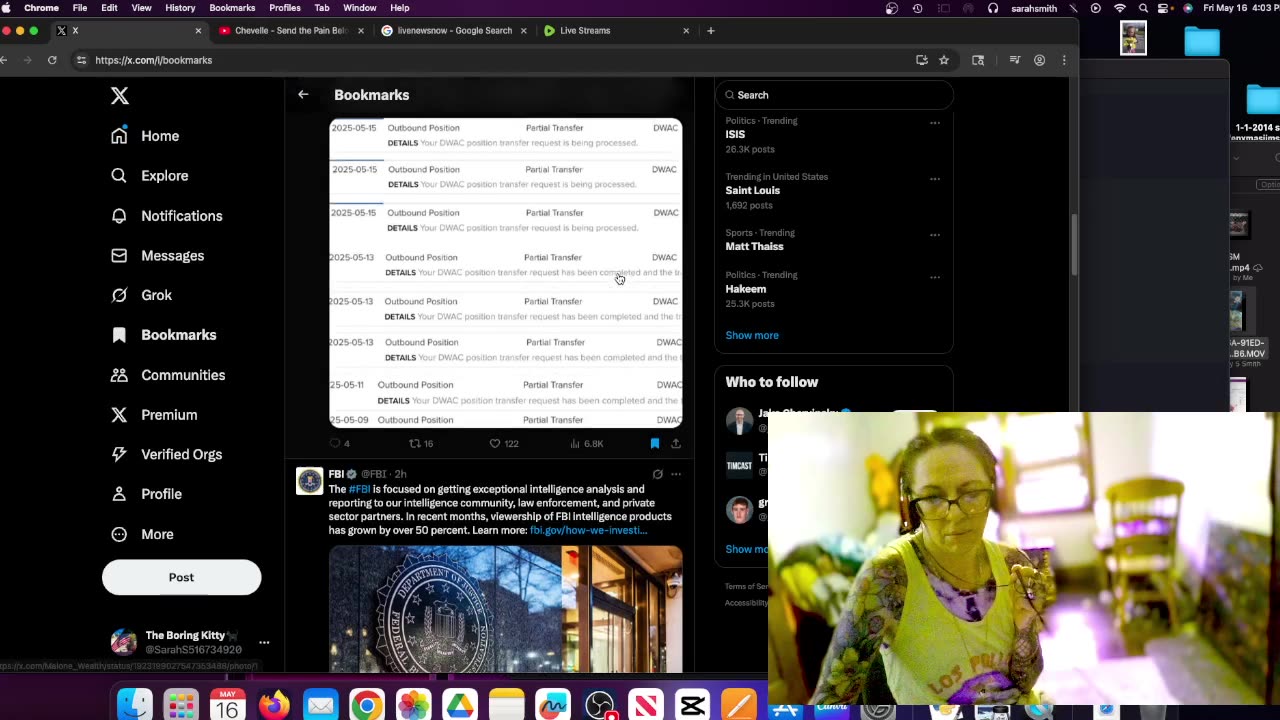1280x720 pixels.
Task: Open a new Chrome tab
Action: tap(710, 31)
